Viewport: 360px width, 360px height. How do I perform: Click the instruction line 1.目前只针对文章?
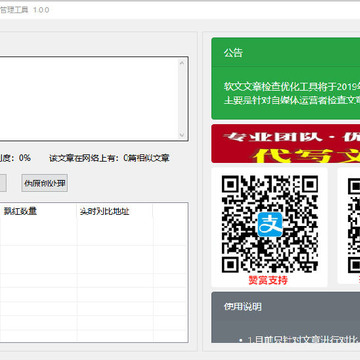303,340
